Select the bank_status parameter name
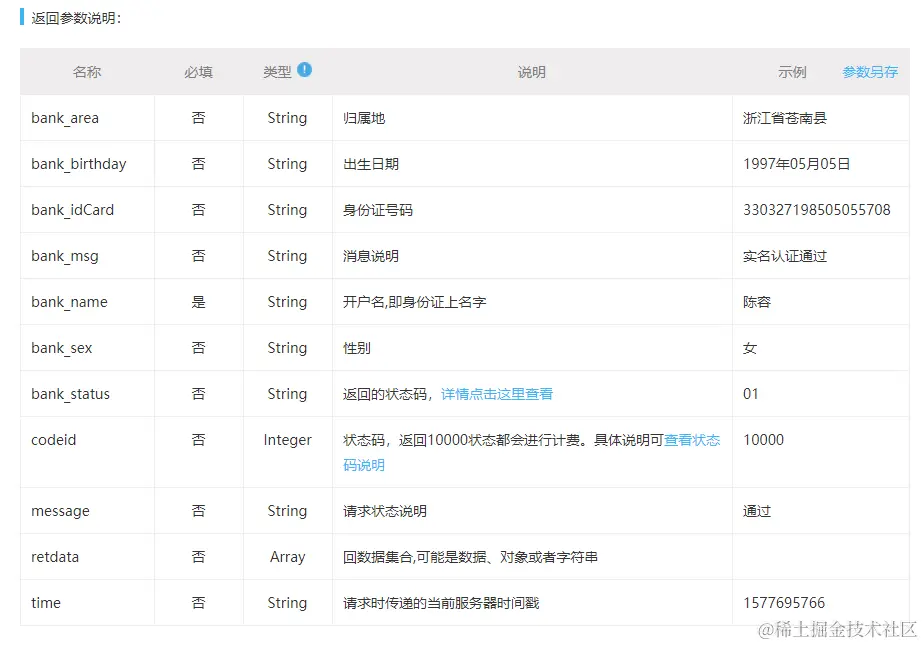Image resolution: width=924 pixels, height=646 pixels. pyautogui.click(x=71, y=394)
